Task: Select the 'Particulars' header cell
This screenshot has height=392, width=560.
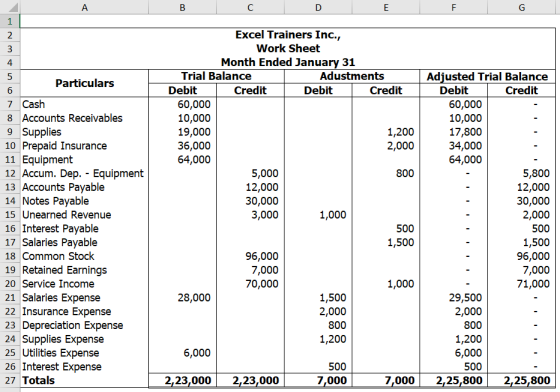Action: click(x=84, y=83)
